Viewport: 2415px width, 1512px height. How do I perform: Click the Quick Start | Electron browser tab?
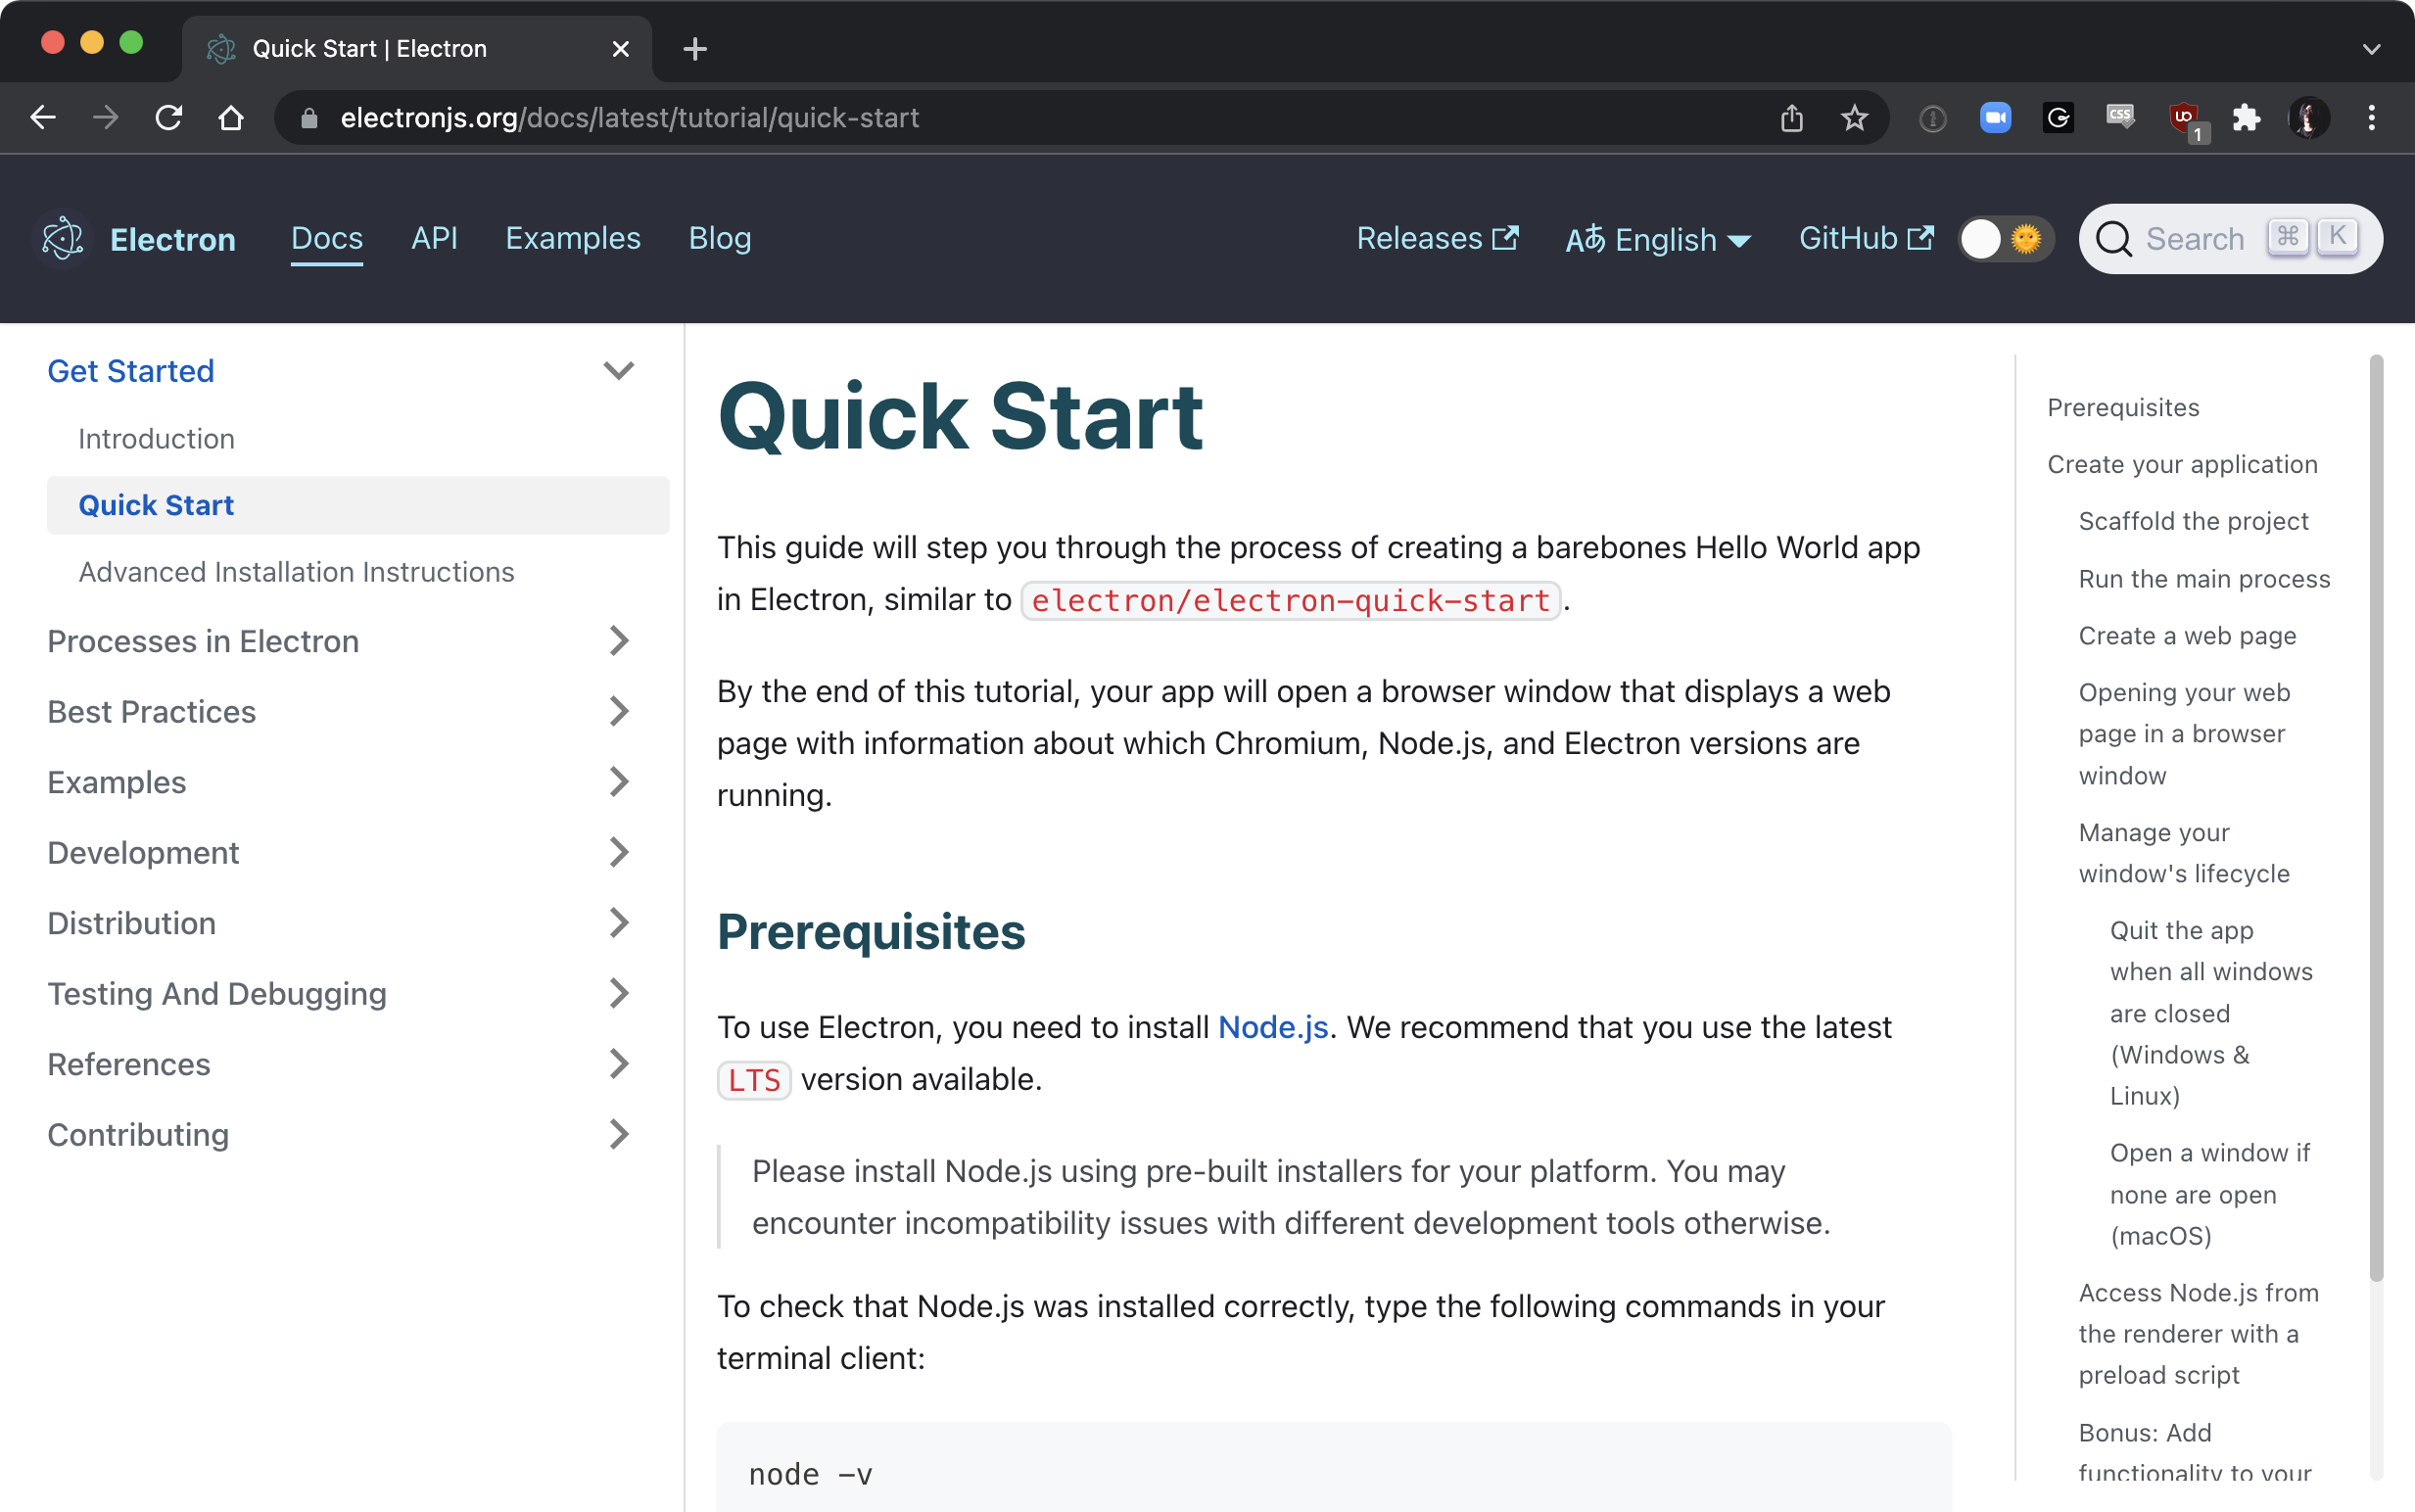coord(417,48)
